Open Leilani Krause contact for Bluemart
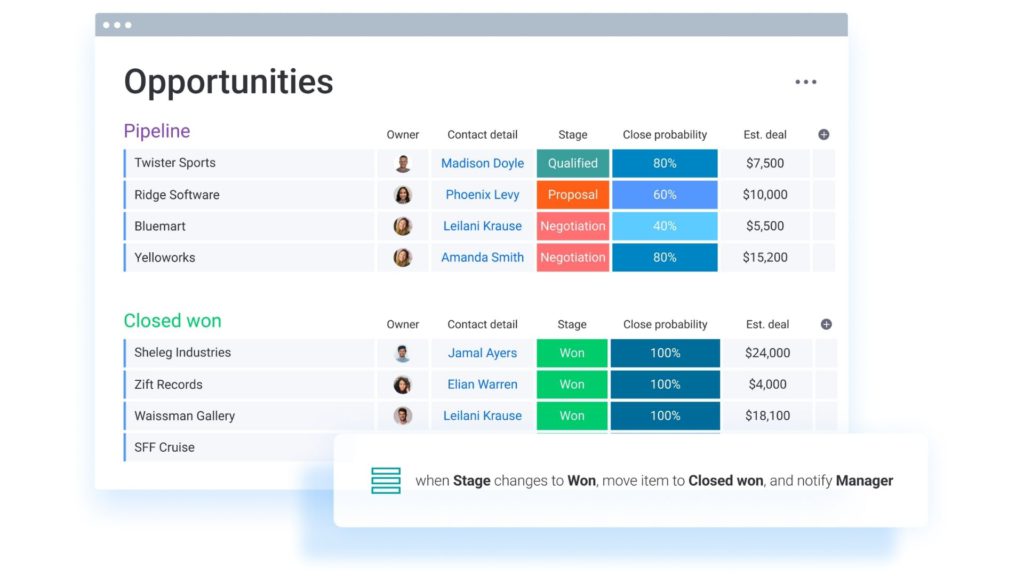The image size is (1024, 576). (482, 226)
